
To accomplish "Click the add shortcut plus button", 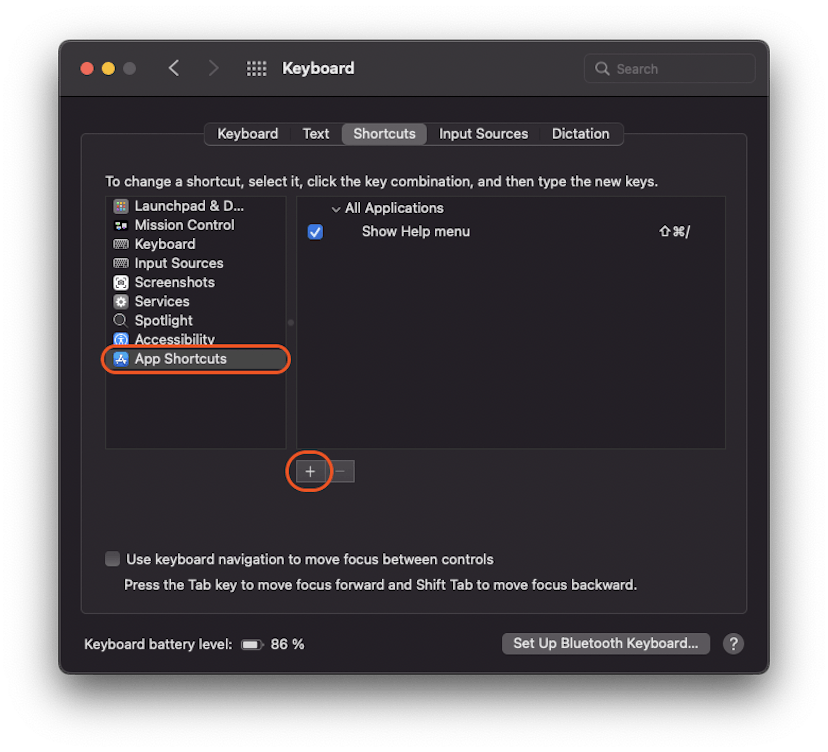I will (x=309, y=471).
